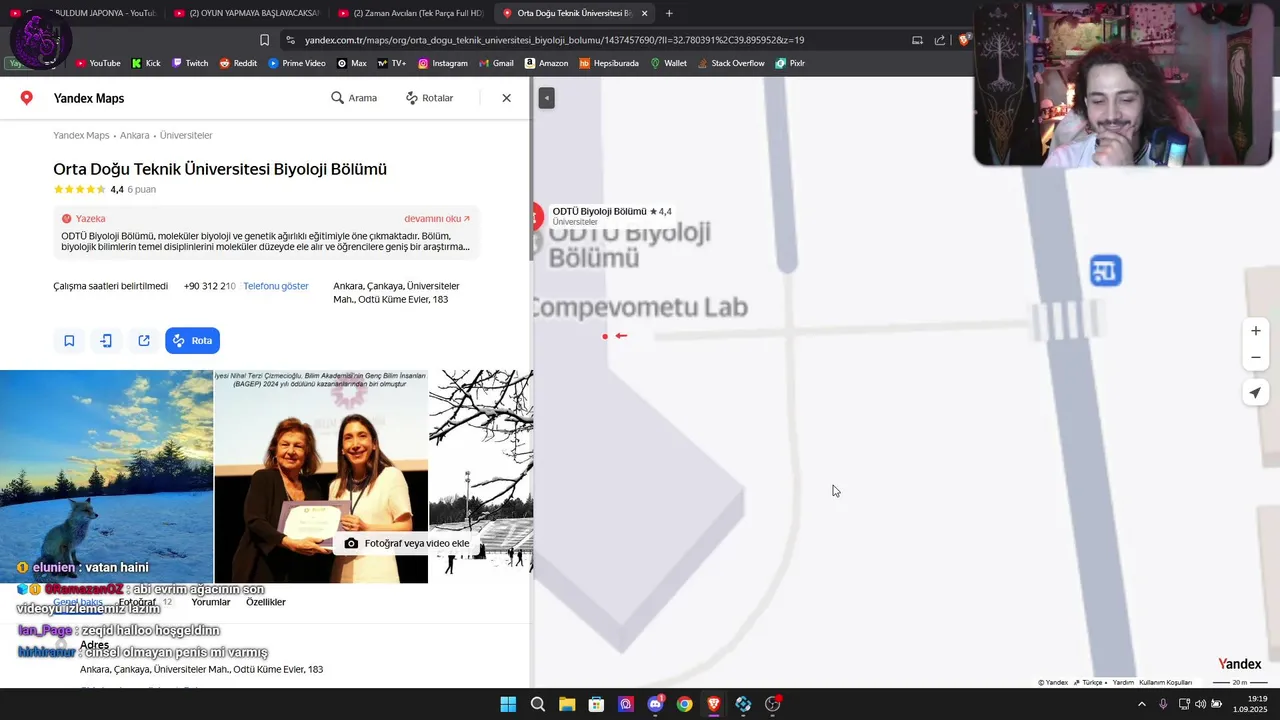Open YouTube bookmark
Viewport: 1280px width, 720px height.
click(98, 63)
